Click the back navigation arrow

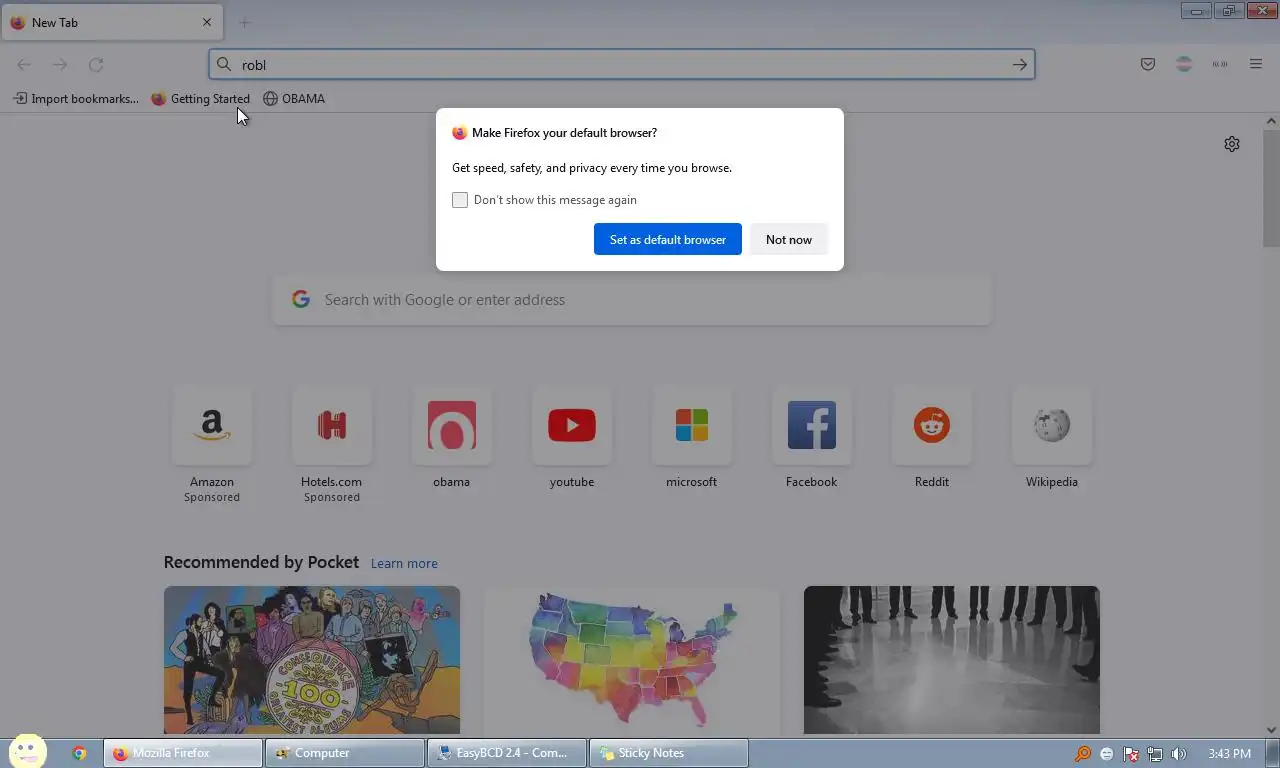[24, 65]
